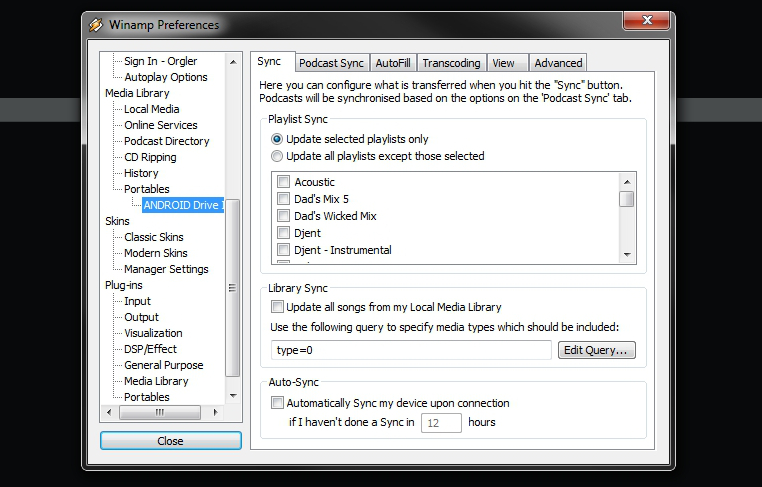Select the ANDROID Drive tree item
Image resolution: width=762 pixels, height=487 pixels.
pyautogui.click(x=183, y=205)
